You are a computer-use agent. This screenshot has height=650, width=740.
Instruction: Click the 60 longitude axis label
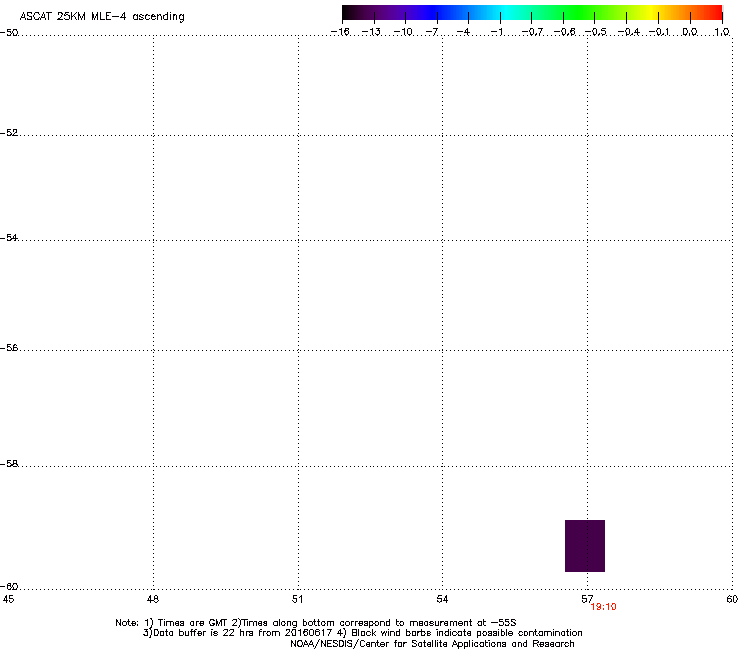[x=732, y=599]
